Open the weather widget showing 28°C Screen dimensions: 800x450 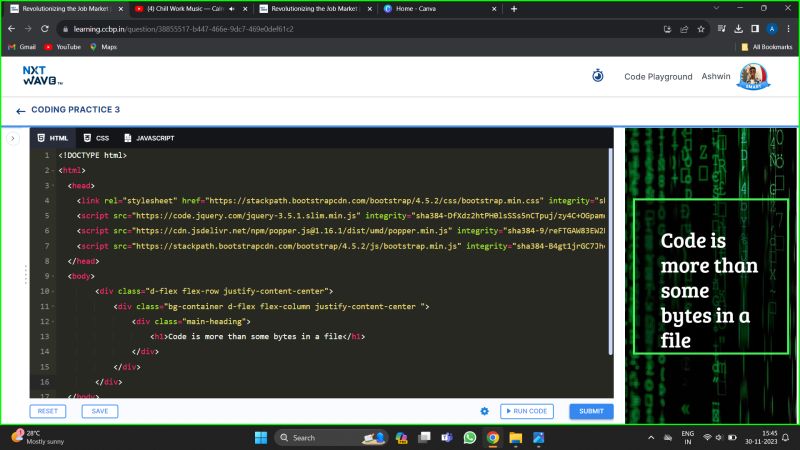(x=38, y=437)
